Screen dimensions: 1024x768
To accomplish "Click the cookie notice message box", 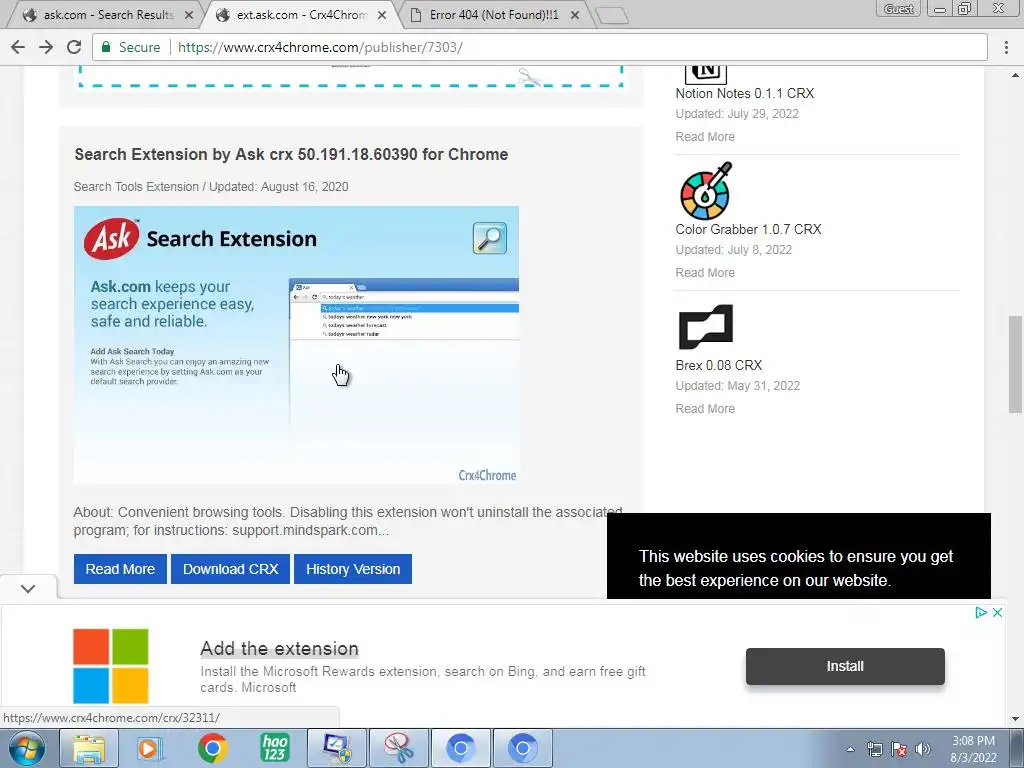I will (799, 556).
